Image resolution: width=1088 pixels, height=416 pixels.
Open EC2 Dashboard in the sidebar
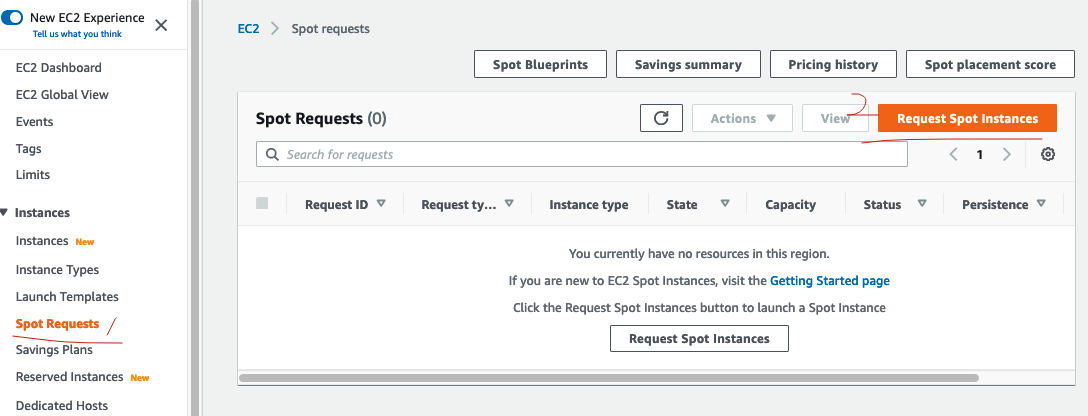click(59, 67)
